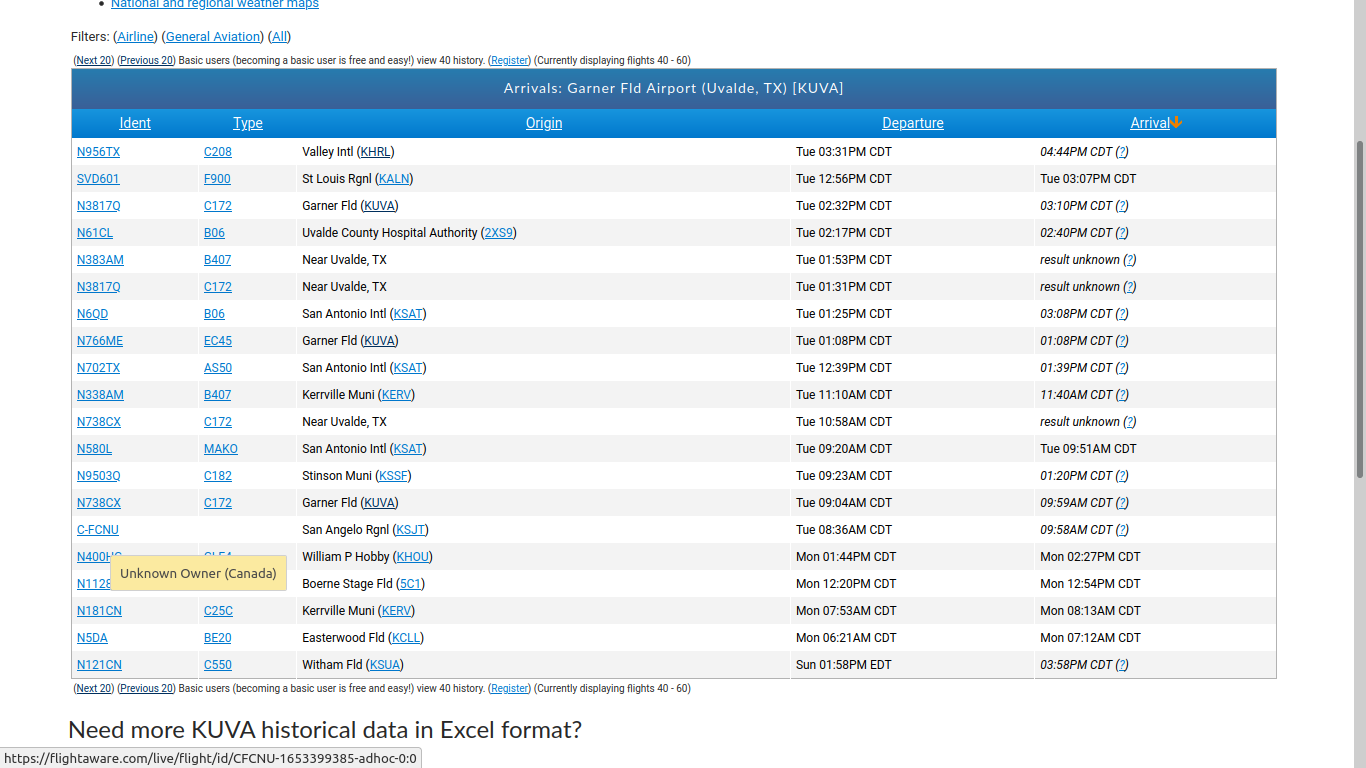Select 'Tue 09:51AM CDT' arrival text
The width and height of the screenshot is (1366, 768).
point(1088,449)
